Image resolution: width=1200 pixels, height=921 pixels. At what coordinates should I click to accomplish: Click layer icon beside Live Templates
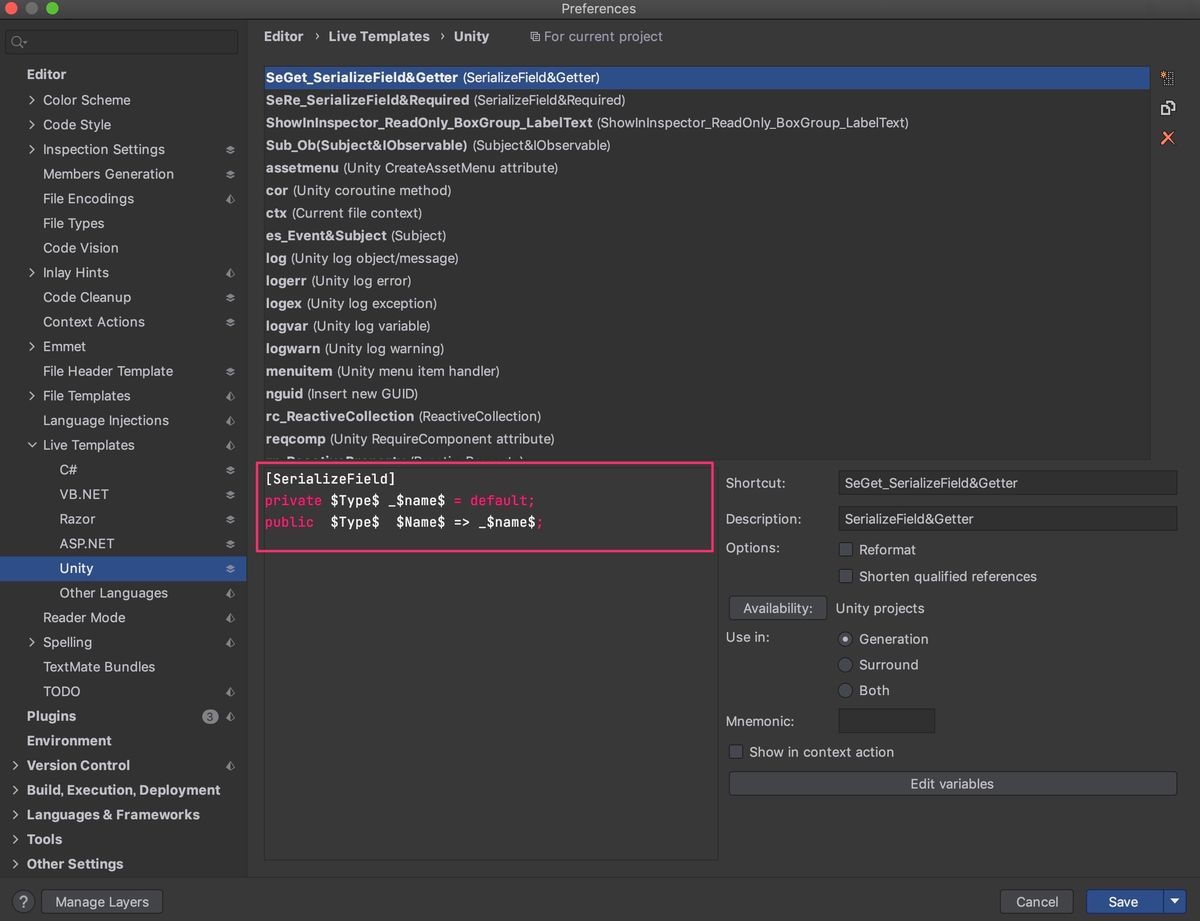230,446
